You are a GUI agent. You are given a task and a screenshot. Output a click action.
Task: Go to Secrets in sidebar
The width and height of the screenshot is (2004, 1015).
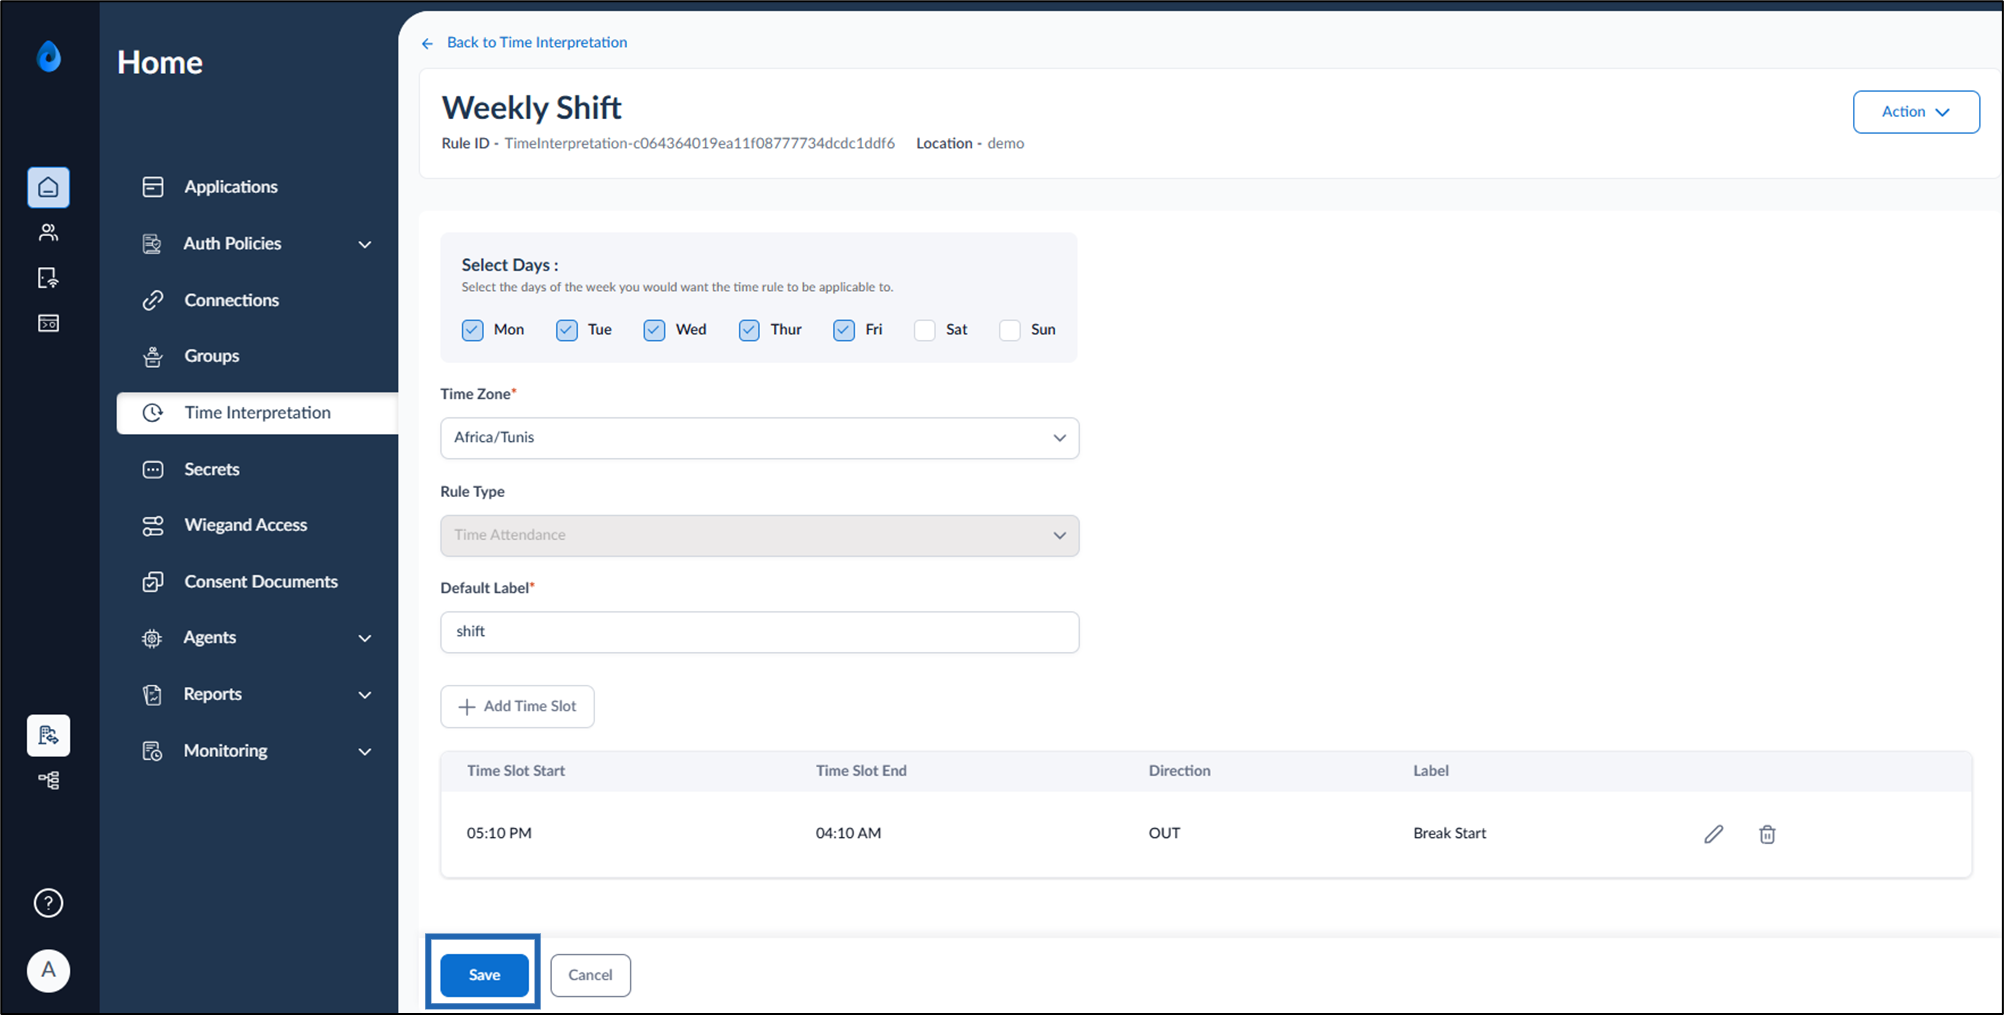tap(211, 469)
